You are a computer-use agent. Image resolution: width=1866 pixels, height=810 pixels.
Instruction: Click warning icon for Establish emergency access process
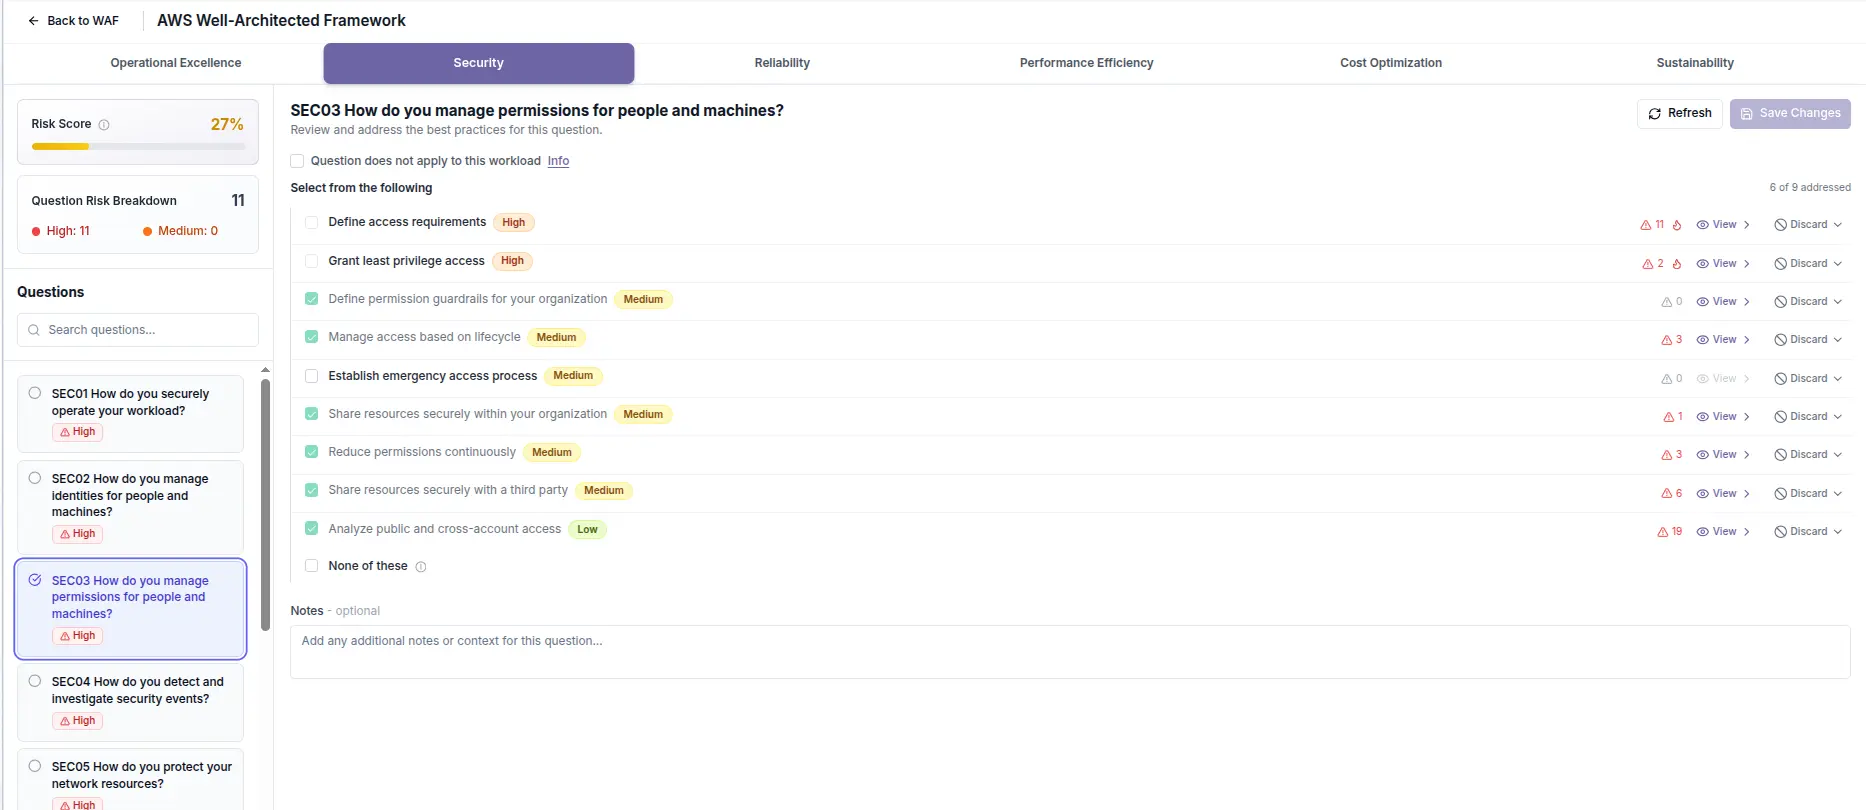1666,379
